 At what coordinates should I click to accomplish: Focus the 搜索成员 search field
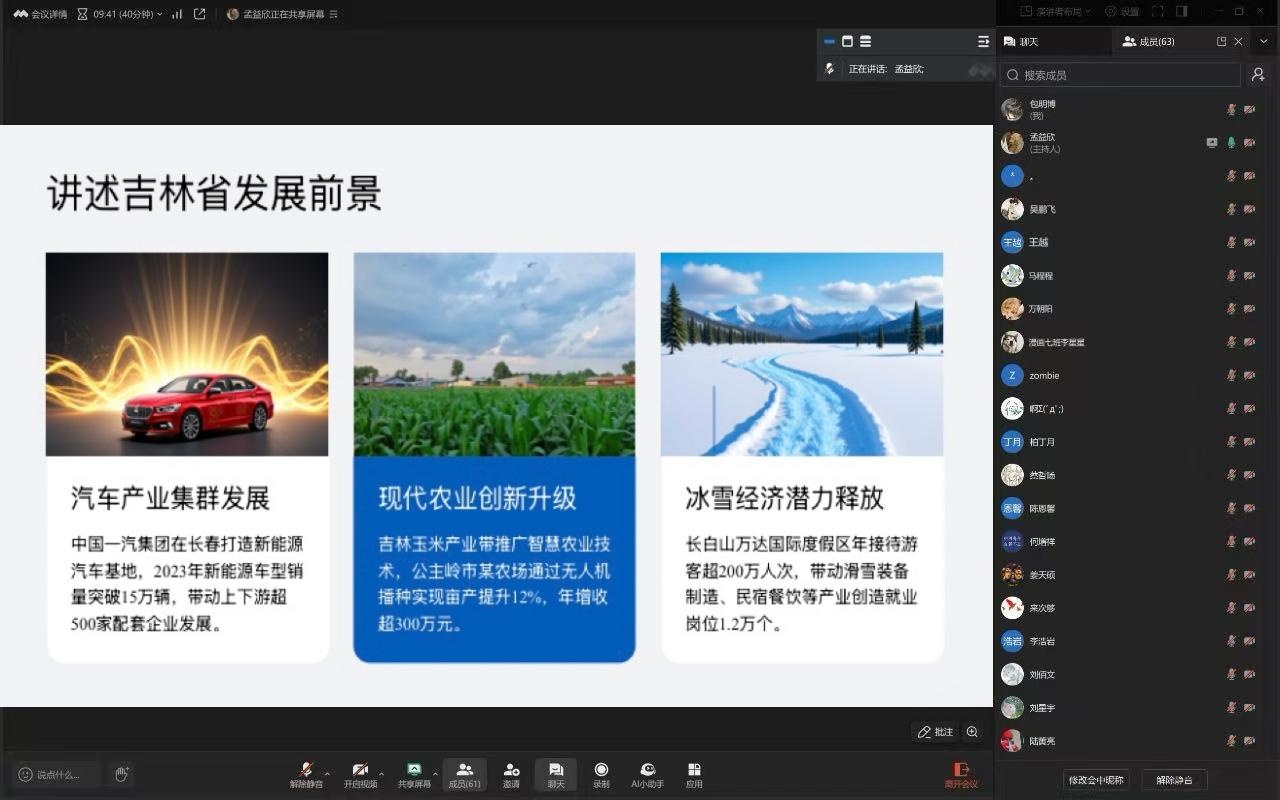pyautogui.click(x=1120, y=75)
